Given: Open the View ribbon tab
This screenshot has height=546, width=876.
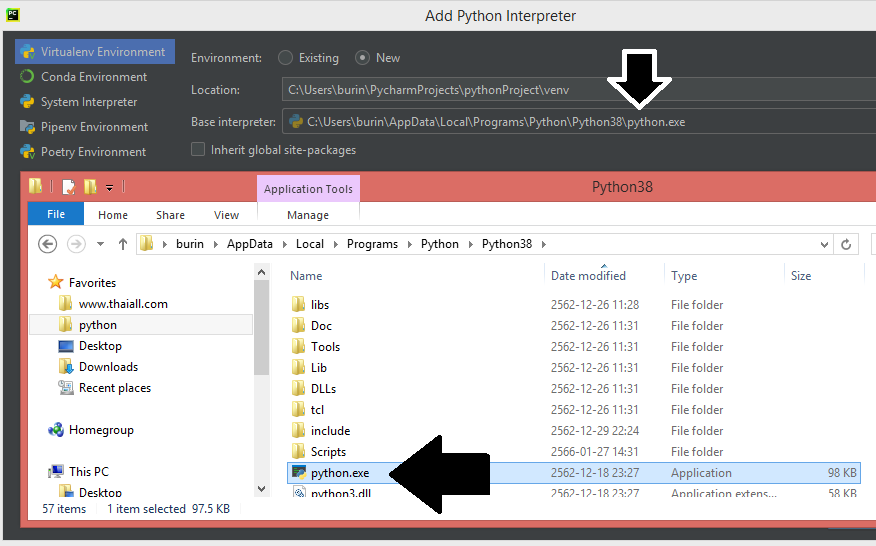Looking at the screenshot, I should tap(226, 215).
